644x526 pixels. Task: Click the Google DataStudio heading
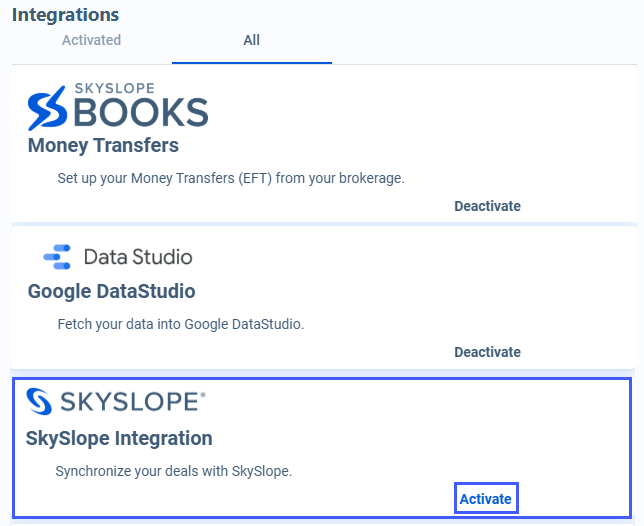[x=111, y=292]
